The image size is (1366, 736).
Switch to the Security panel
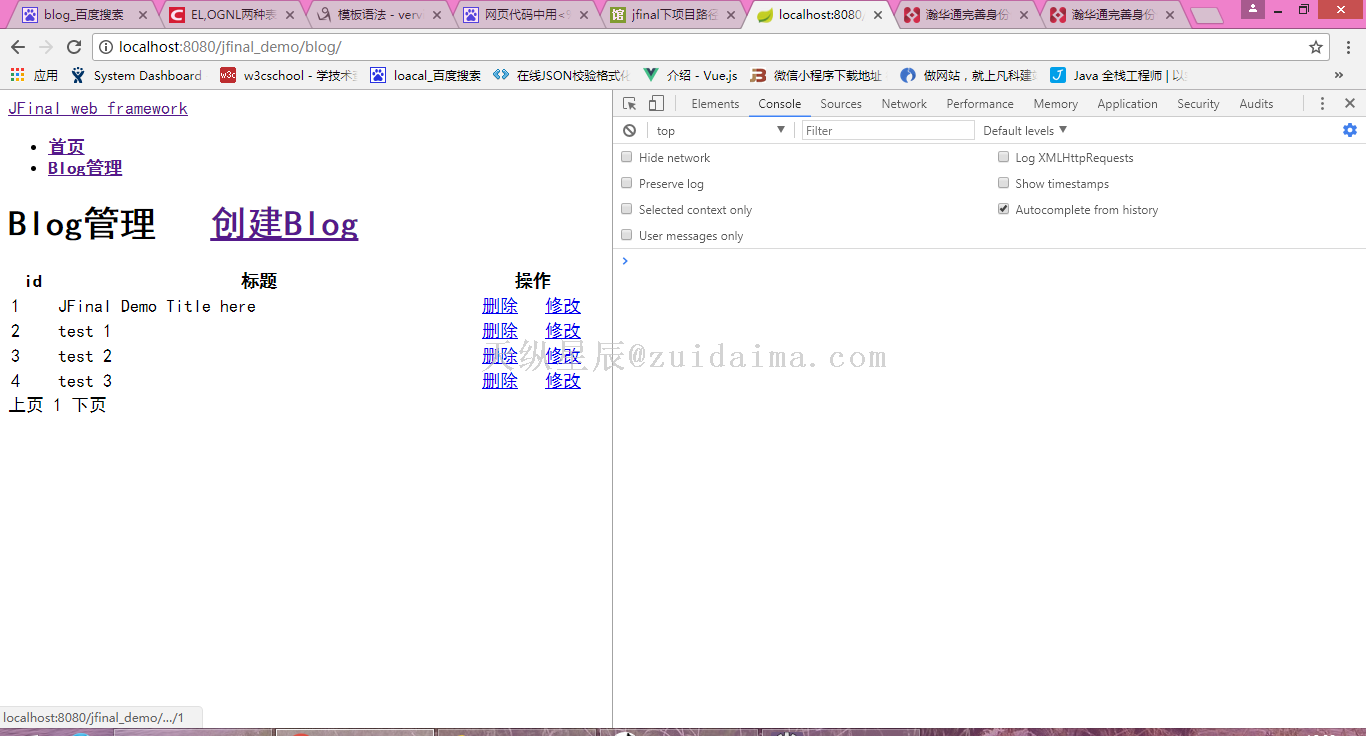tap(1198, 104)
